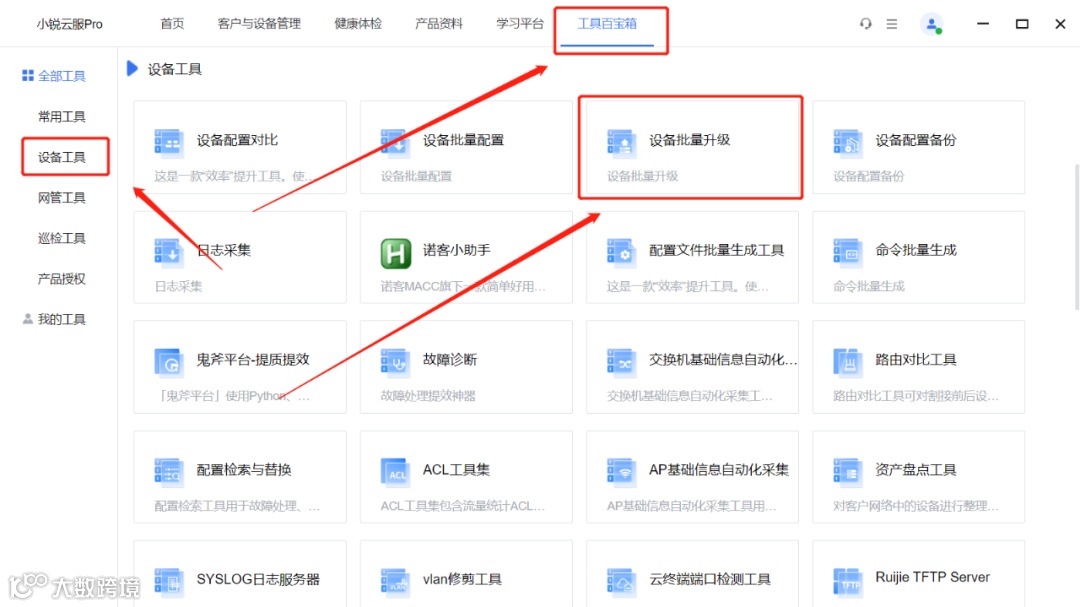
Task: Click the AP基础信息自动化采集 icon
Action: click(621, 472)
